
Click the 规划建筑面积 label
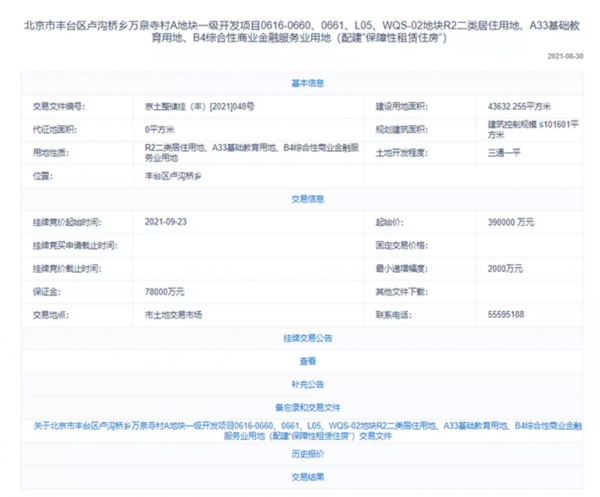[x=401, y=130]
